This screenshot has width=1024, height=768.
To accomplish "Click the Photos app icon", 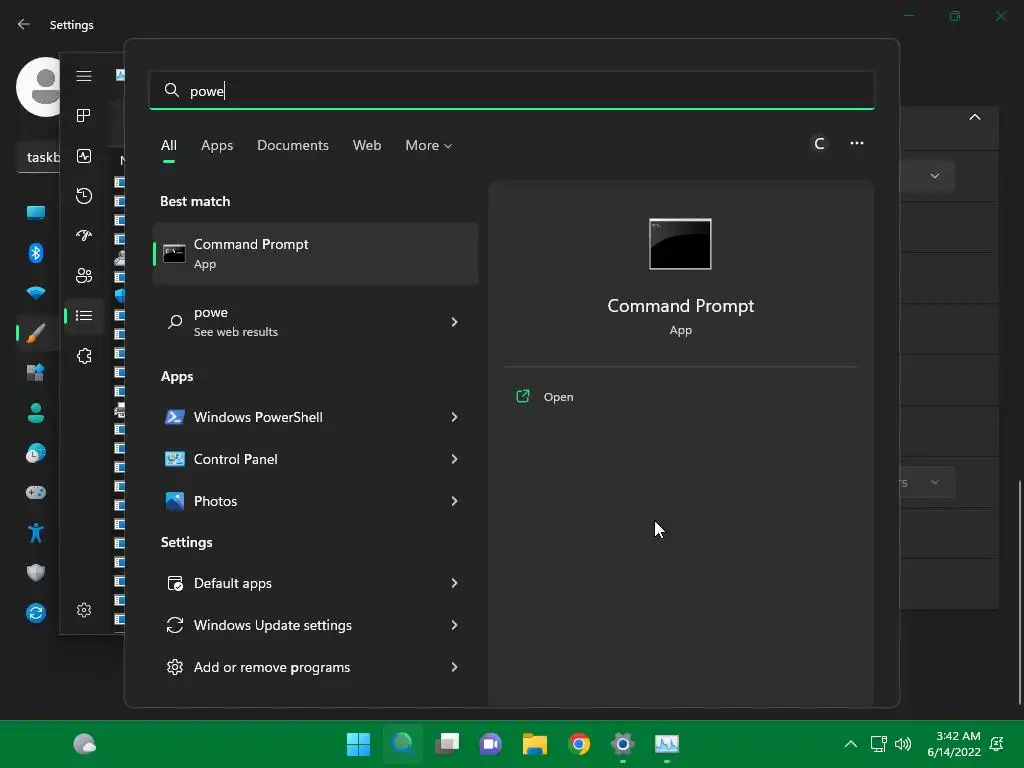I will click(x=174, y=501).
